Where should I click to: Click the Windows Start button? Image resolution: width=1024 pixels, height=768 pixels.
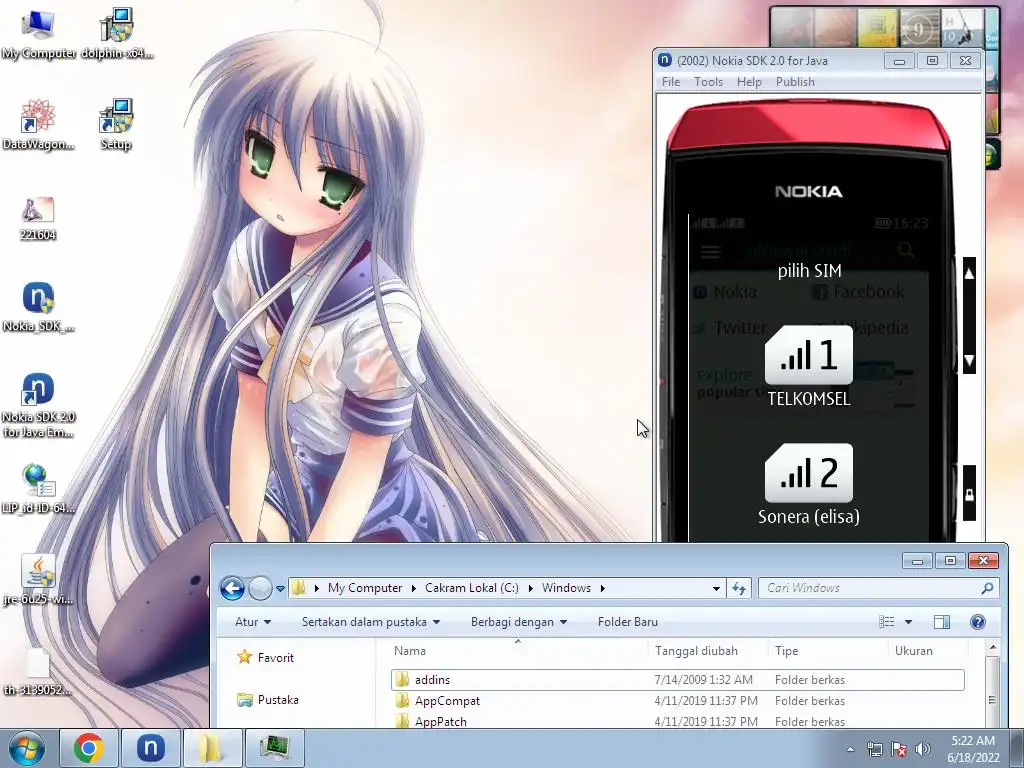pyautogui.click(x=26, y=748)
